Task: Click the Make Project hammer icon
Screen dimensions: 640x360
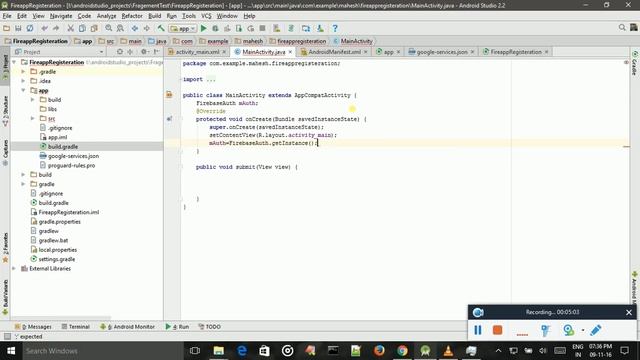Action: [x=161, y=28]
